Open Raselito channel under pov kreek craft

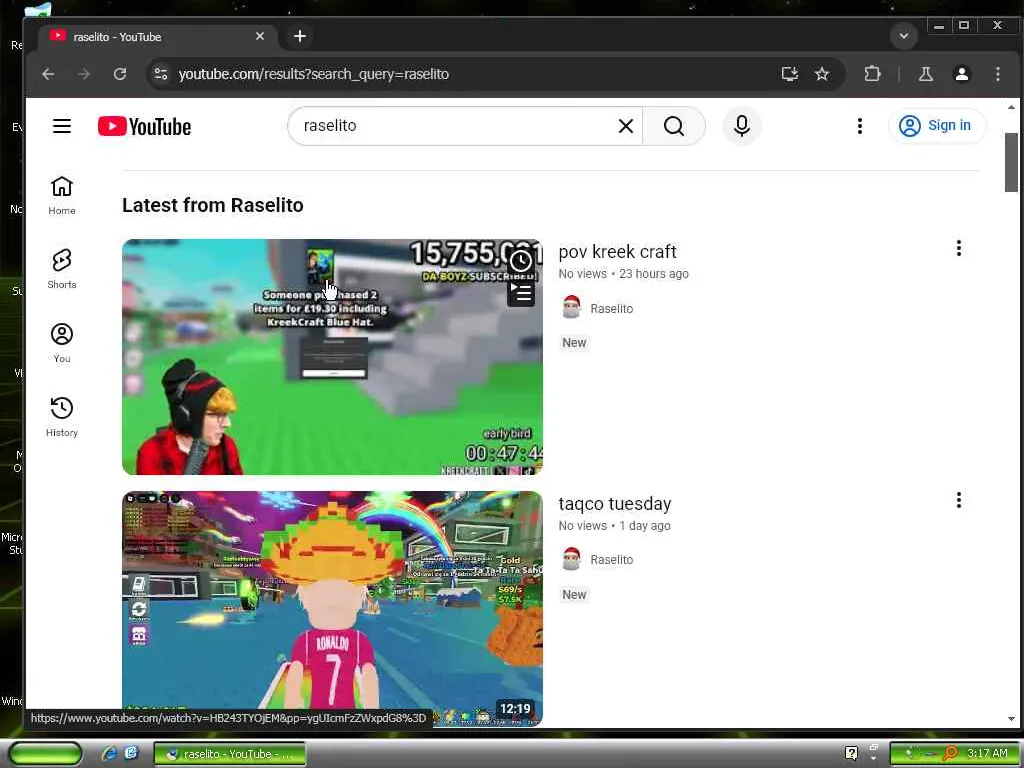coord(611,308)
